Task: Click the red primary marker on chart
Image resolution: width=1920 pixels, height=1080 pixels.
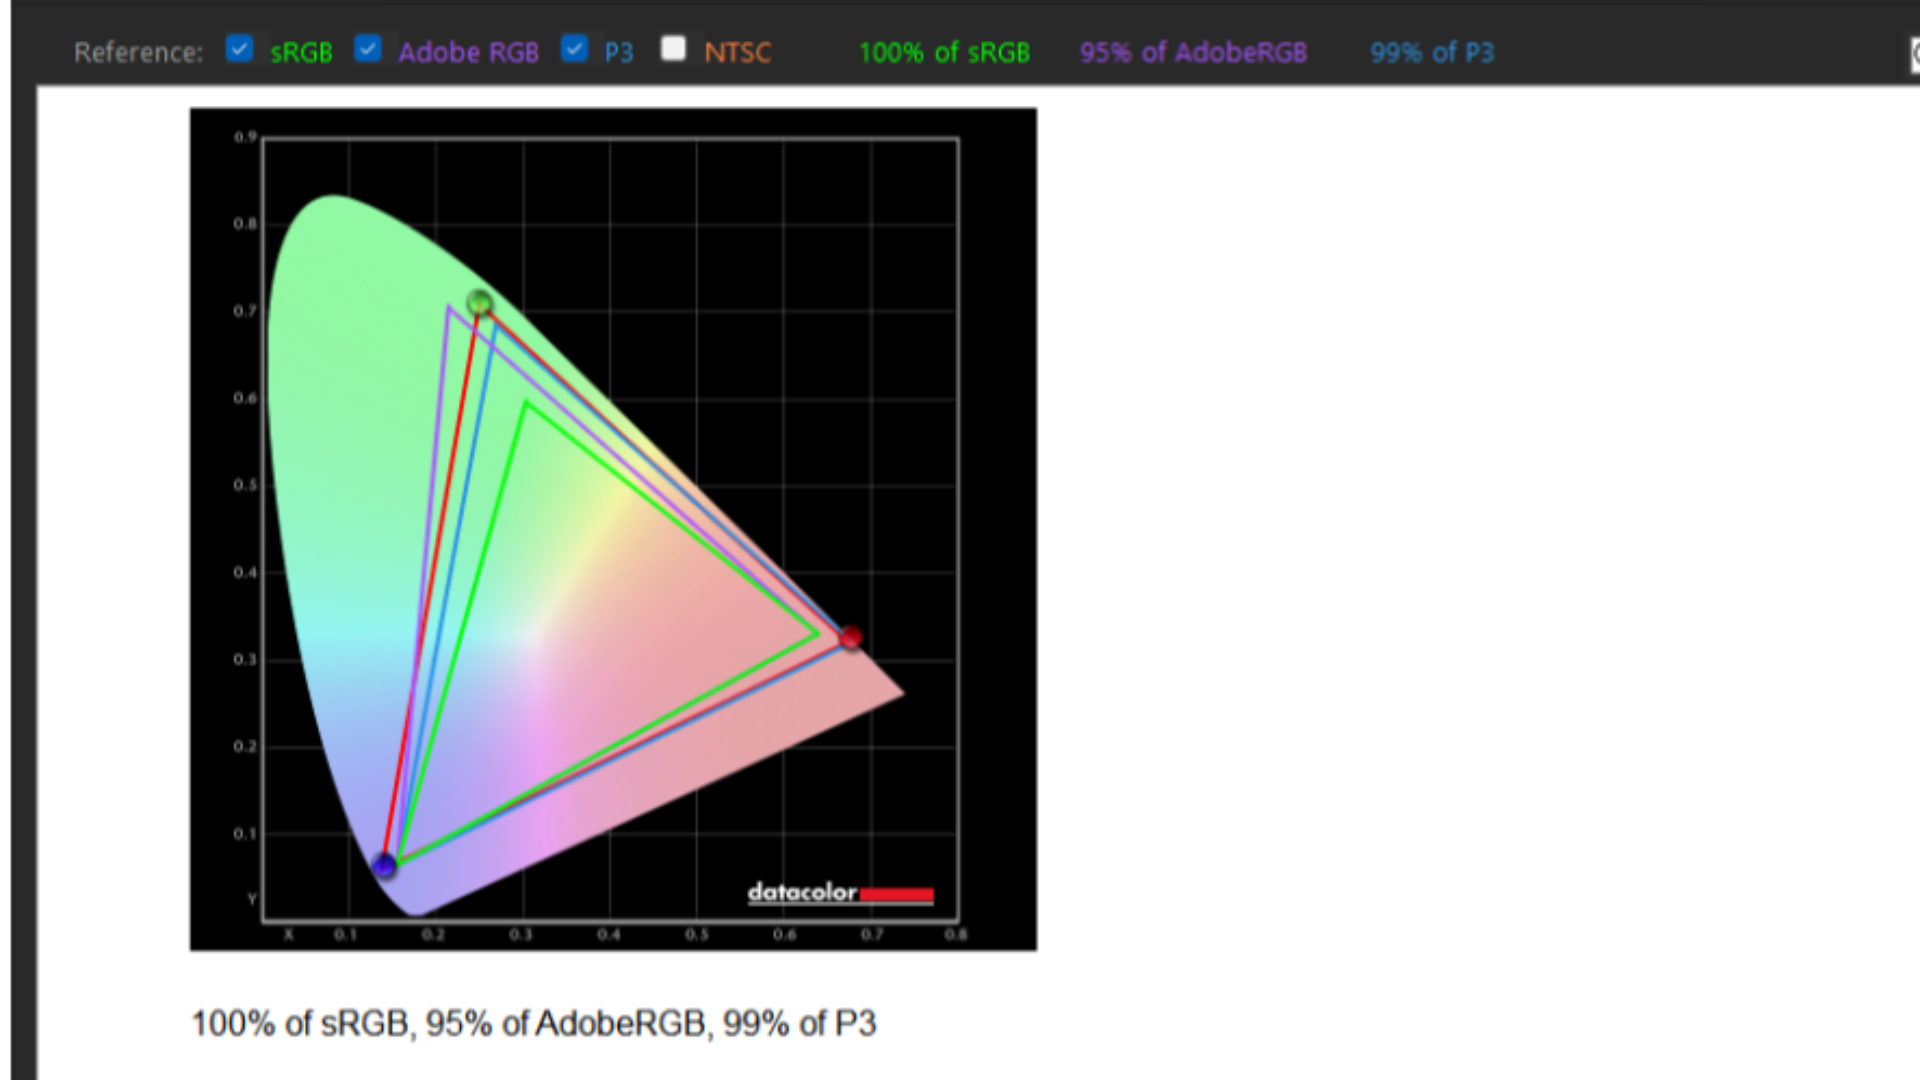Action: pos(850,637)
